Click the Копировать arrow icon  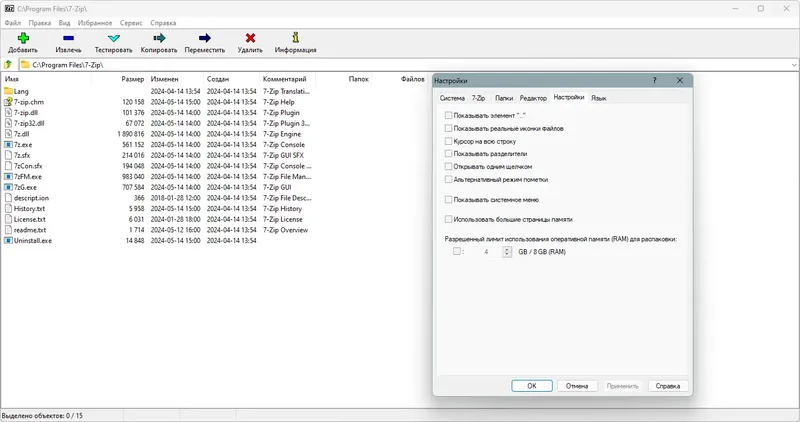(159, 38)
